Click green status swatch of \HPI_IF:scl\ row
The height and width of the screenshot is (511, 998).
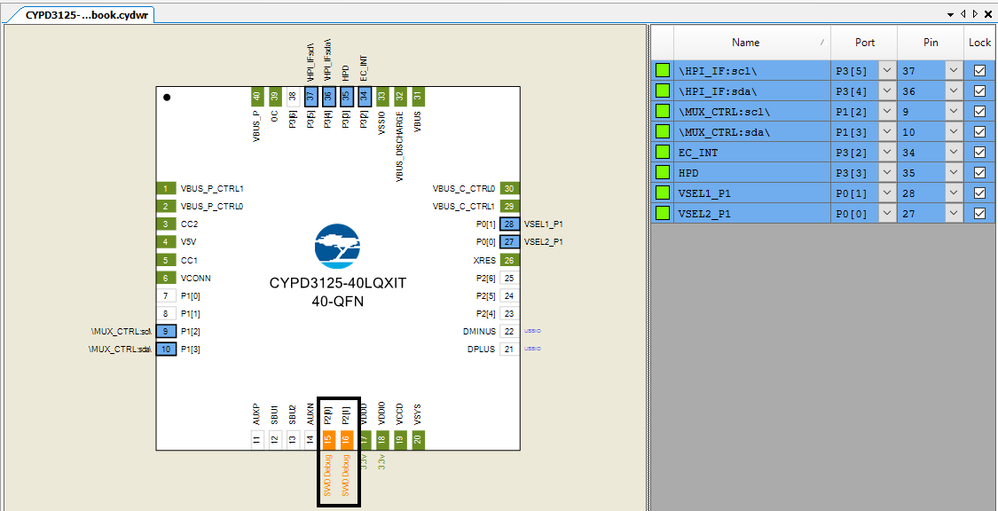pos(663,71)
